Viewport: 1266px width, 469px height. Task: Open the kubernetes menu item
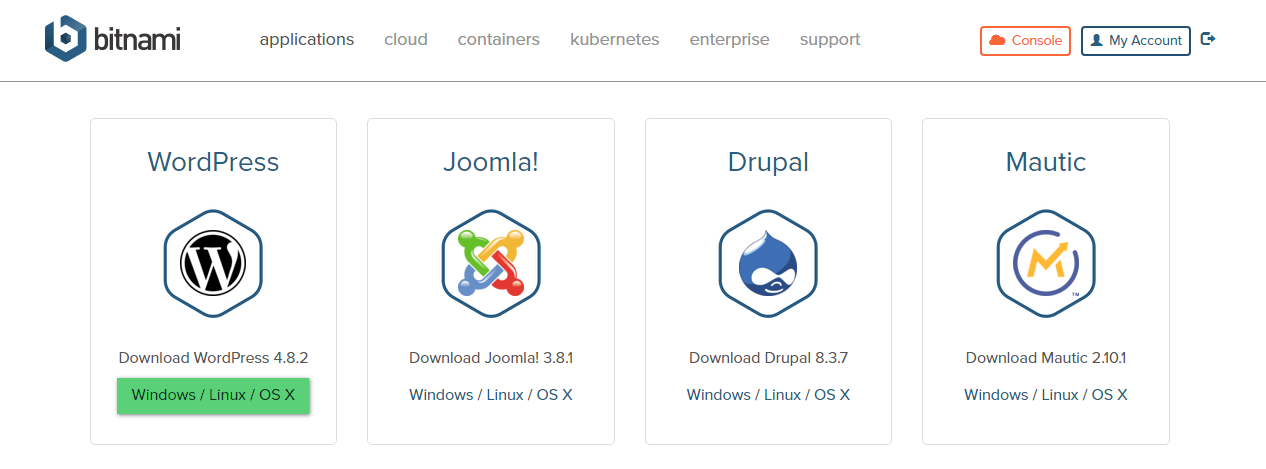pyautogui.click(x=615, y=40)
